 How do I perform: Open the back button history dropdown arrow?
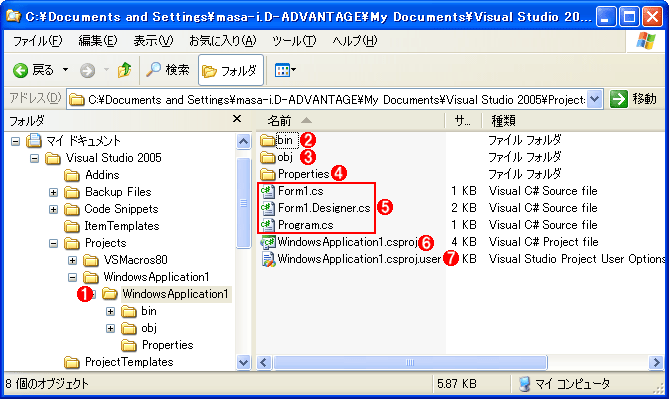click(65, 70)
